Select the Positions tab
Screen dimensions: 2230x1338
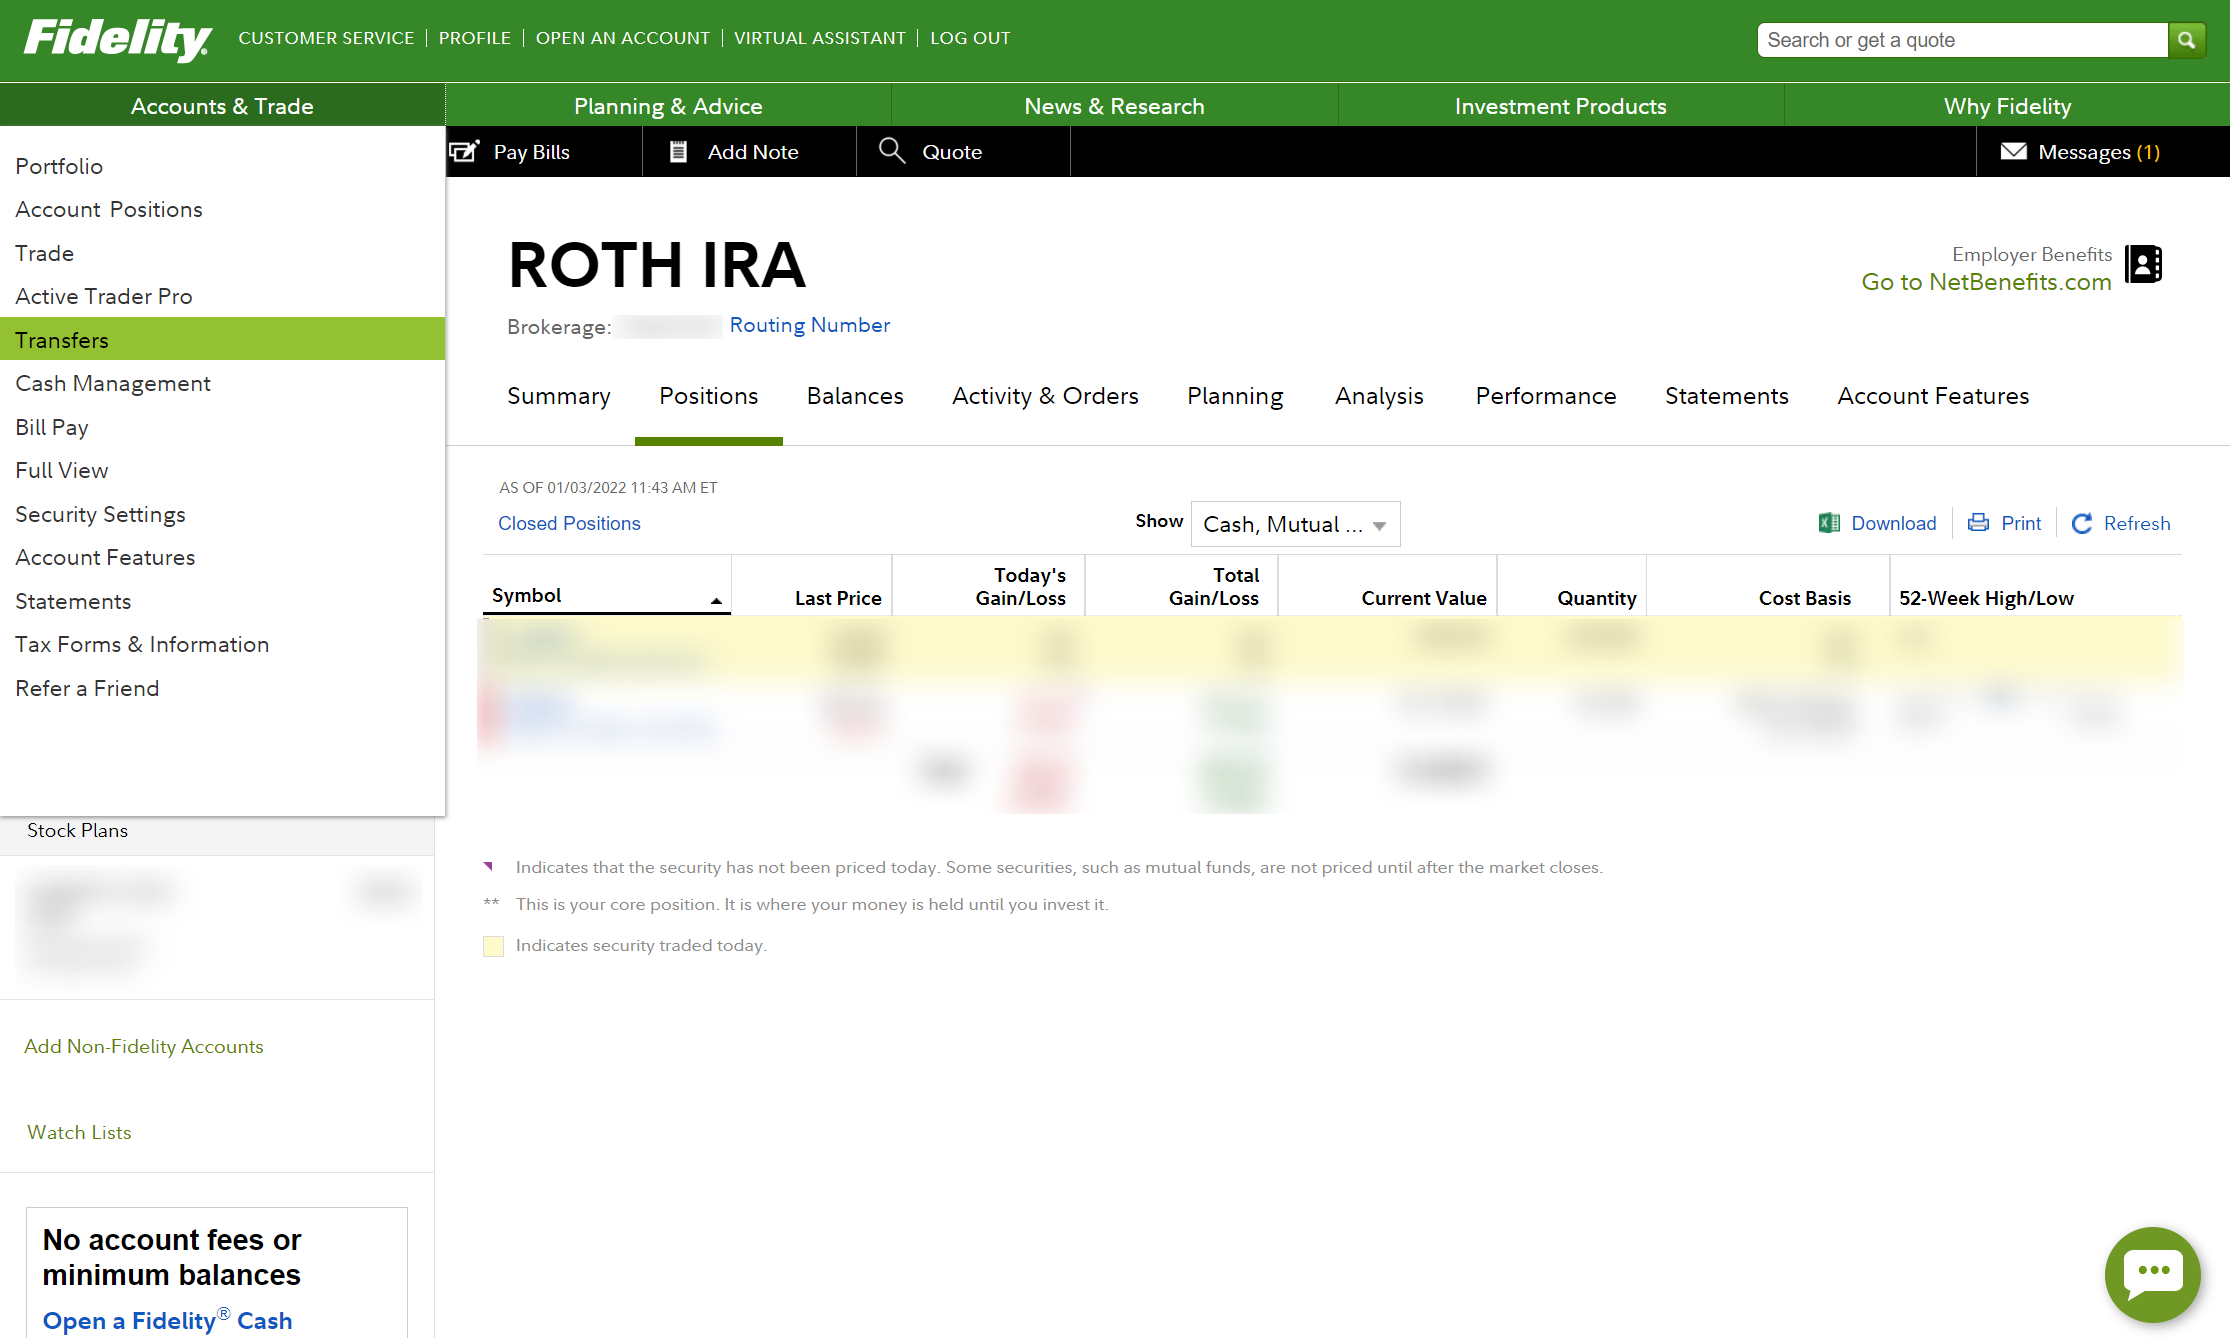click(x=708, y=396)
